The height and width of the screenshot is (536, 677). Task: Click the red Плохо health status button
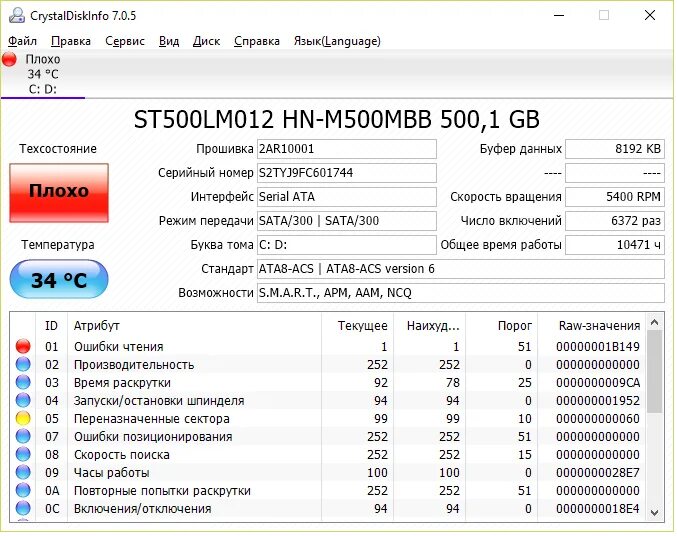59,193
